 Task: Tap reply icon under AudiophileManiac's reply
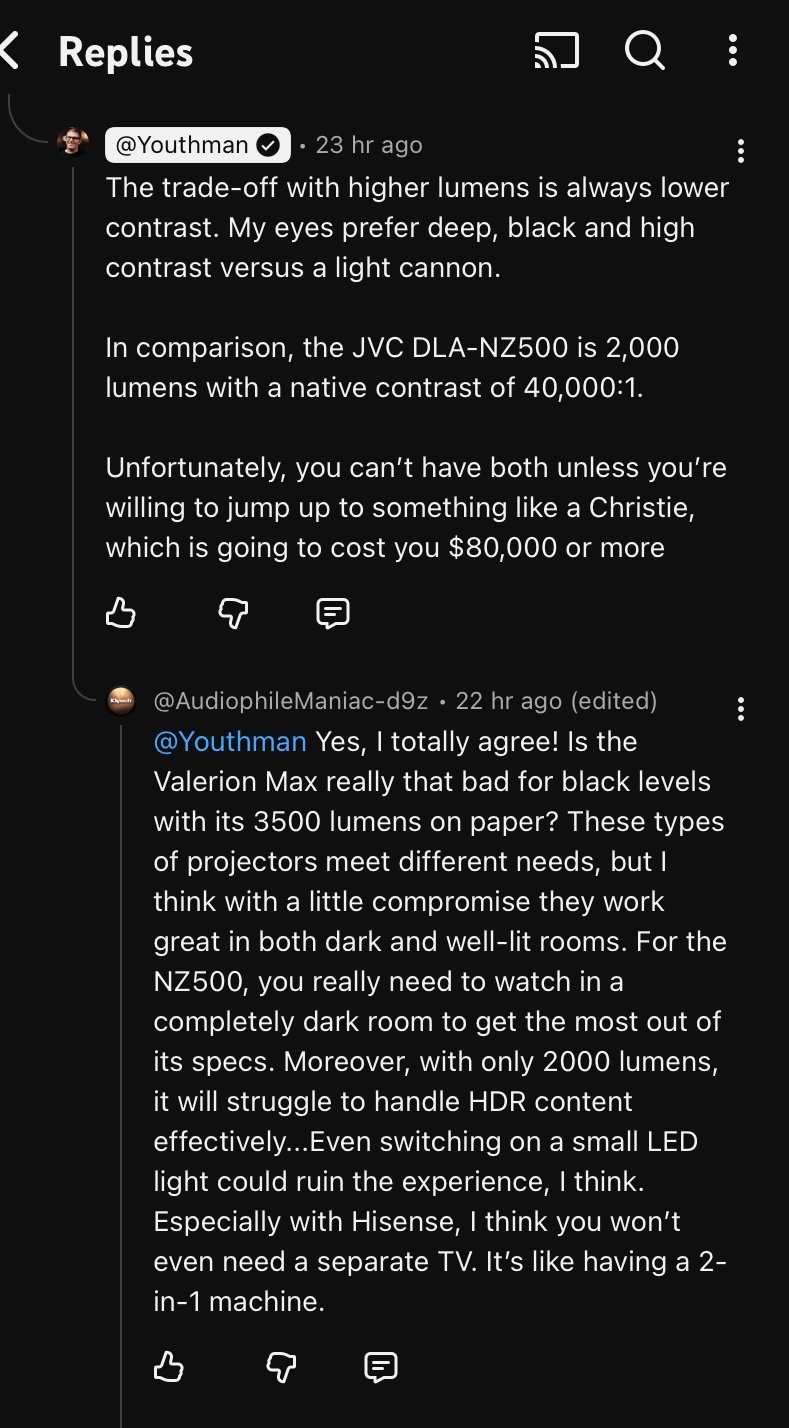click(x=381, y=1366)
